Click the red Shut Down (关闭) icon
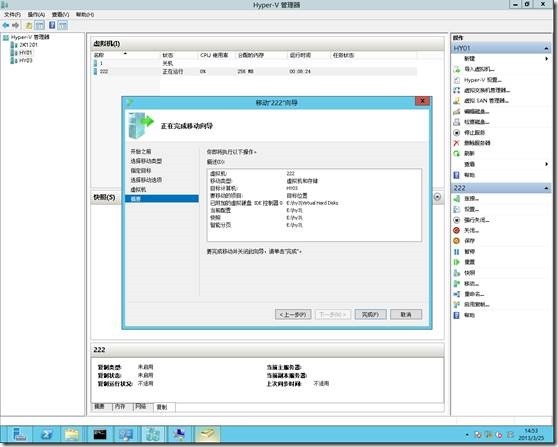Image resolution: width=558 pixels, height=447 pixels. (x=457, y=230)
